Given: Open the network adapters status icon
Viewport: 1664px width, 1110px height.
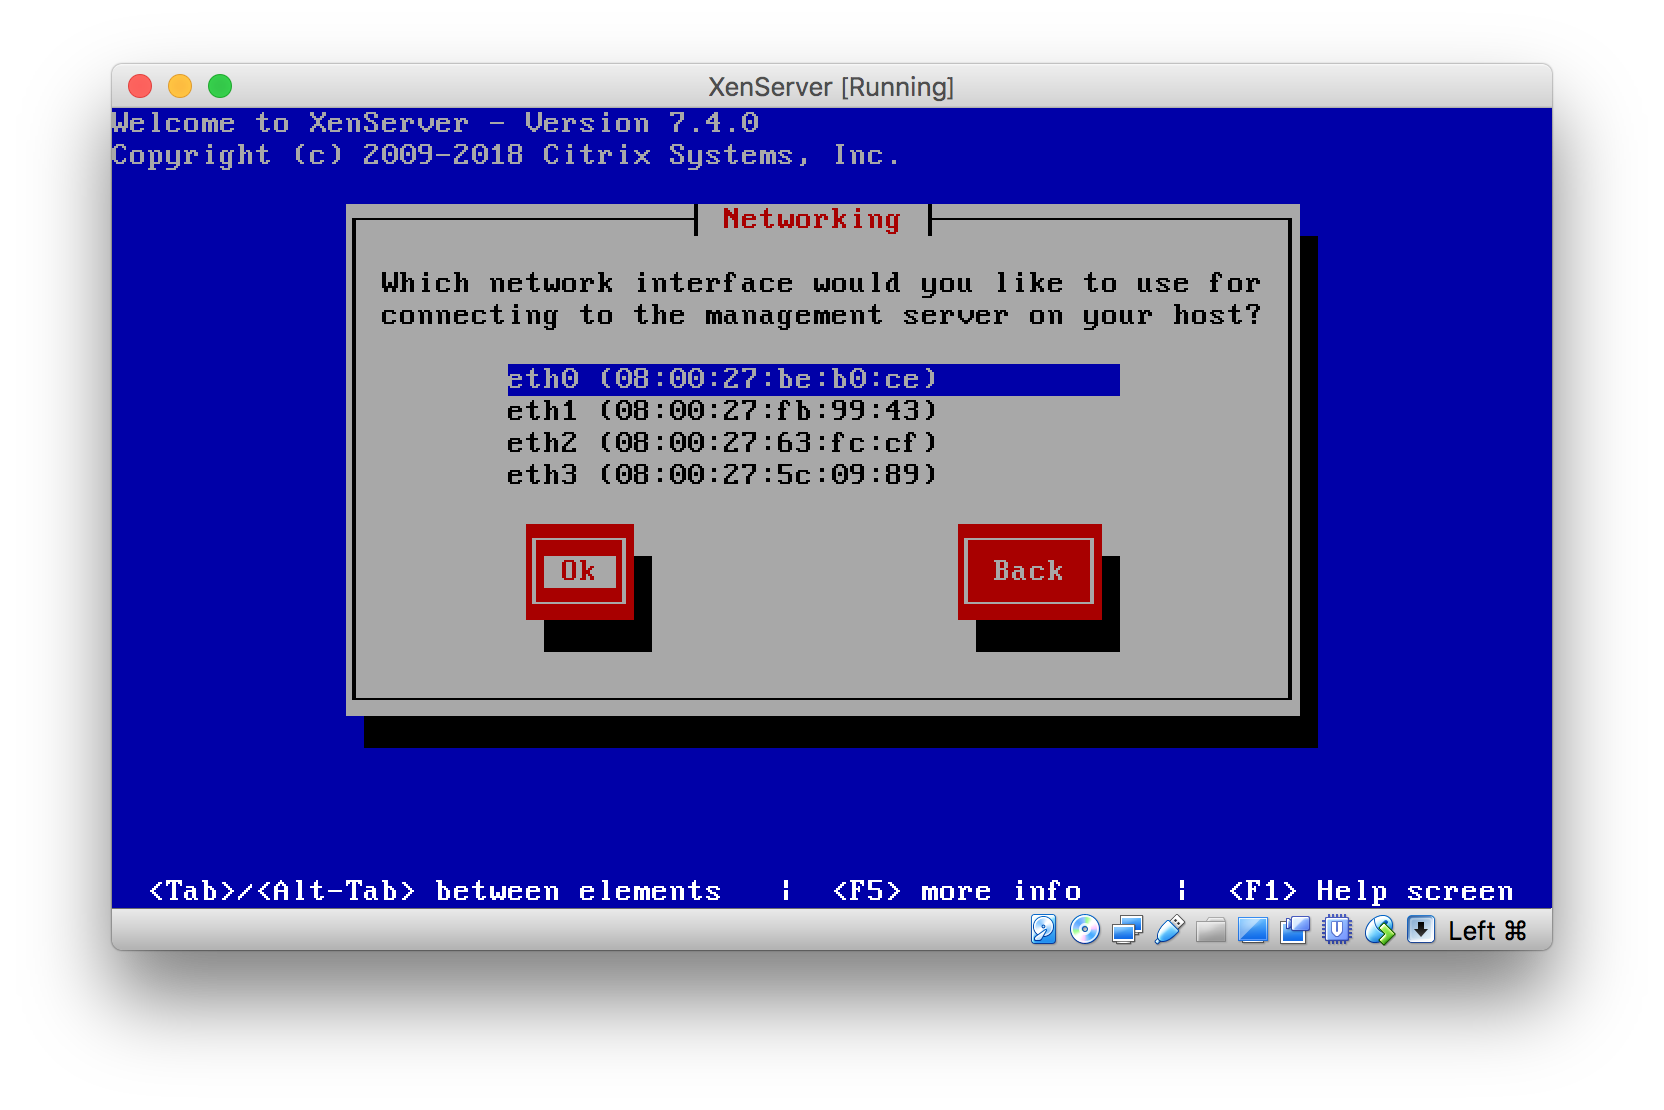Looking at the screenshot, I should click(x=1127, y=930).
